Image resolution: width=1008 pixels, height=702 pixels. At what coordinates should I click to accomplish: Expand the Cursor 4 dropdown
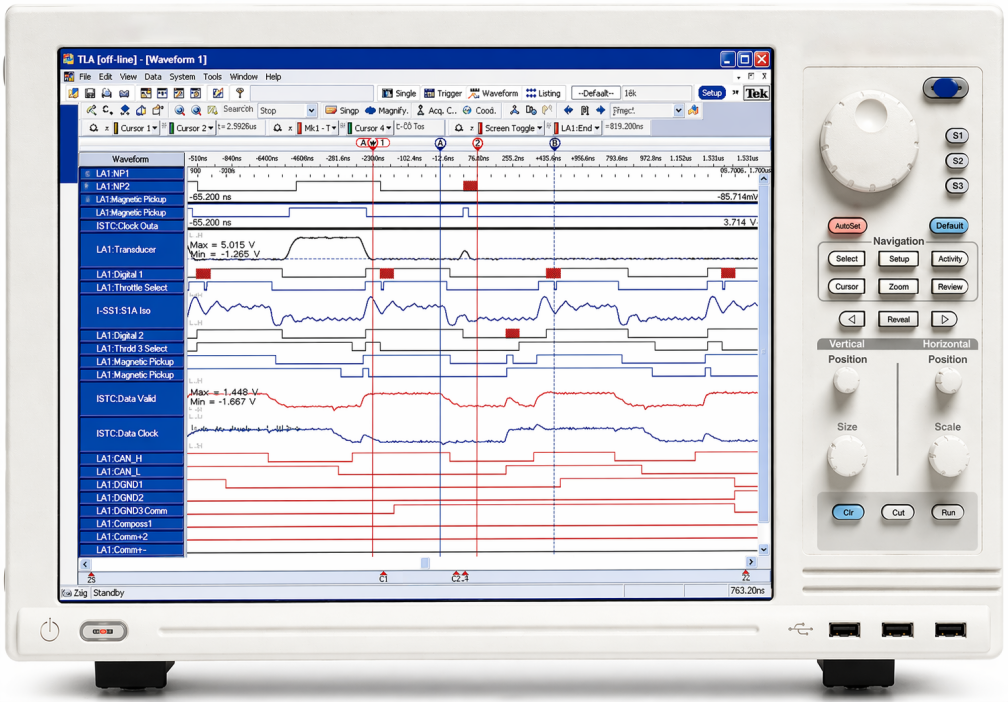pos(388,128)
